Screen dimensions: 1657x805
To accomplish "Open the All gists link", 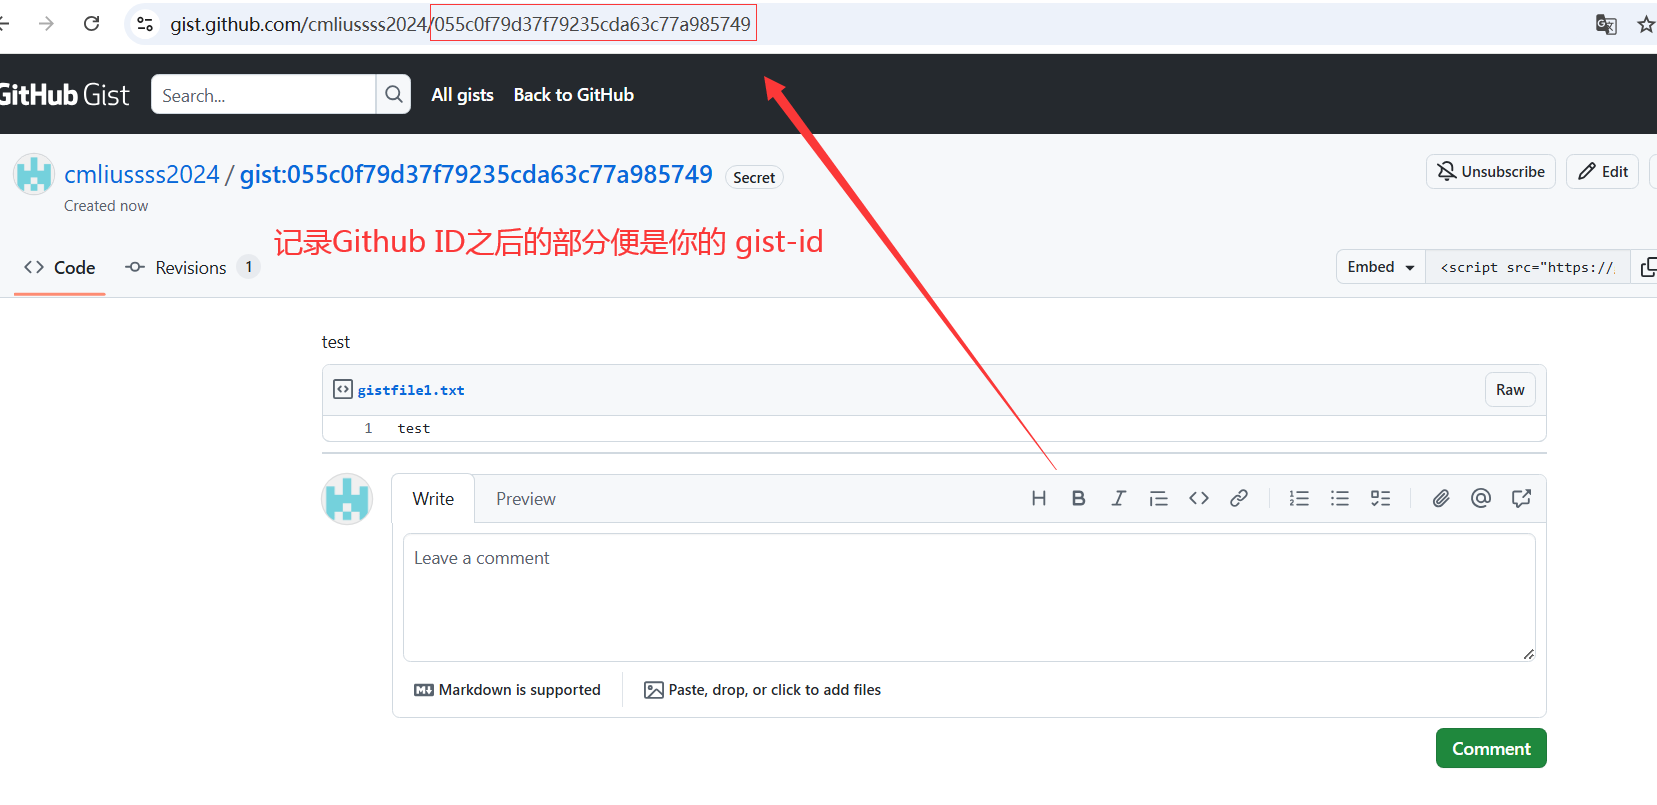I will (x=462, y=95).
